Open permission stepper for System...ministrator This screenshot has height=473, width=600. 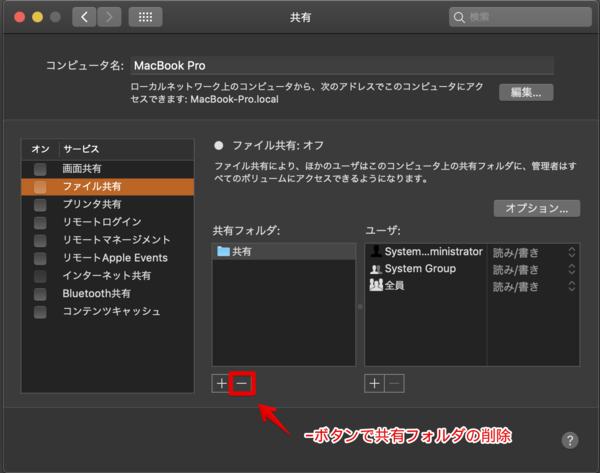pos(572,252)
